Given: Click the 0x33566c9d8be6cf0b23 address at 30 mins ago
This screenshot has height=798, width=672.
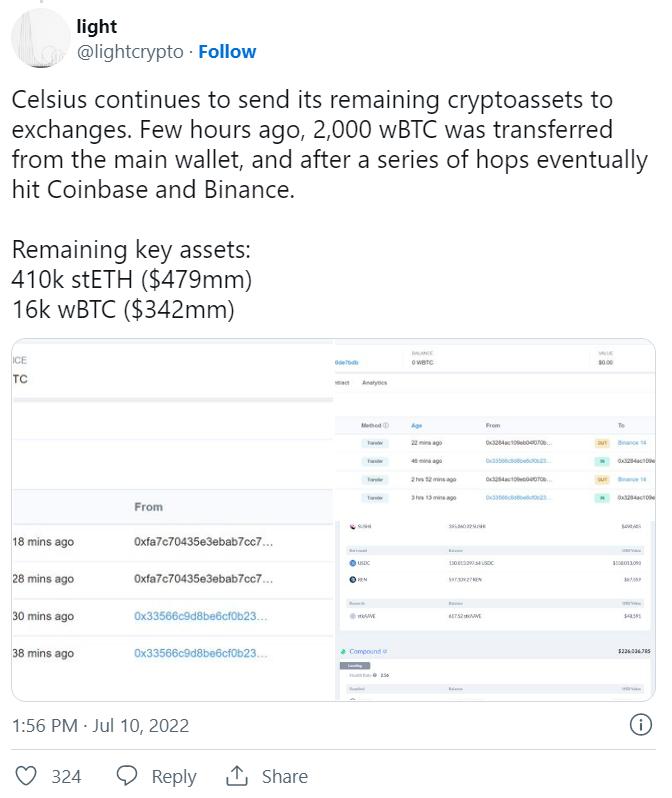Looking at the screenshot, I should click(200, 616).
